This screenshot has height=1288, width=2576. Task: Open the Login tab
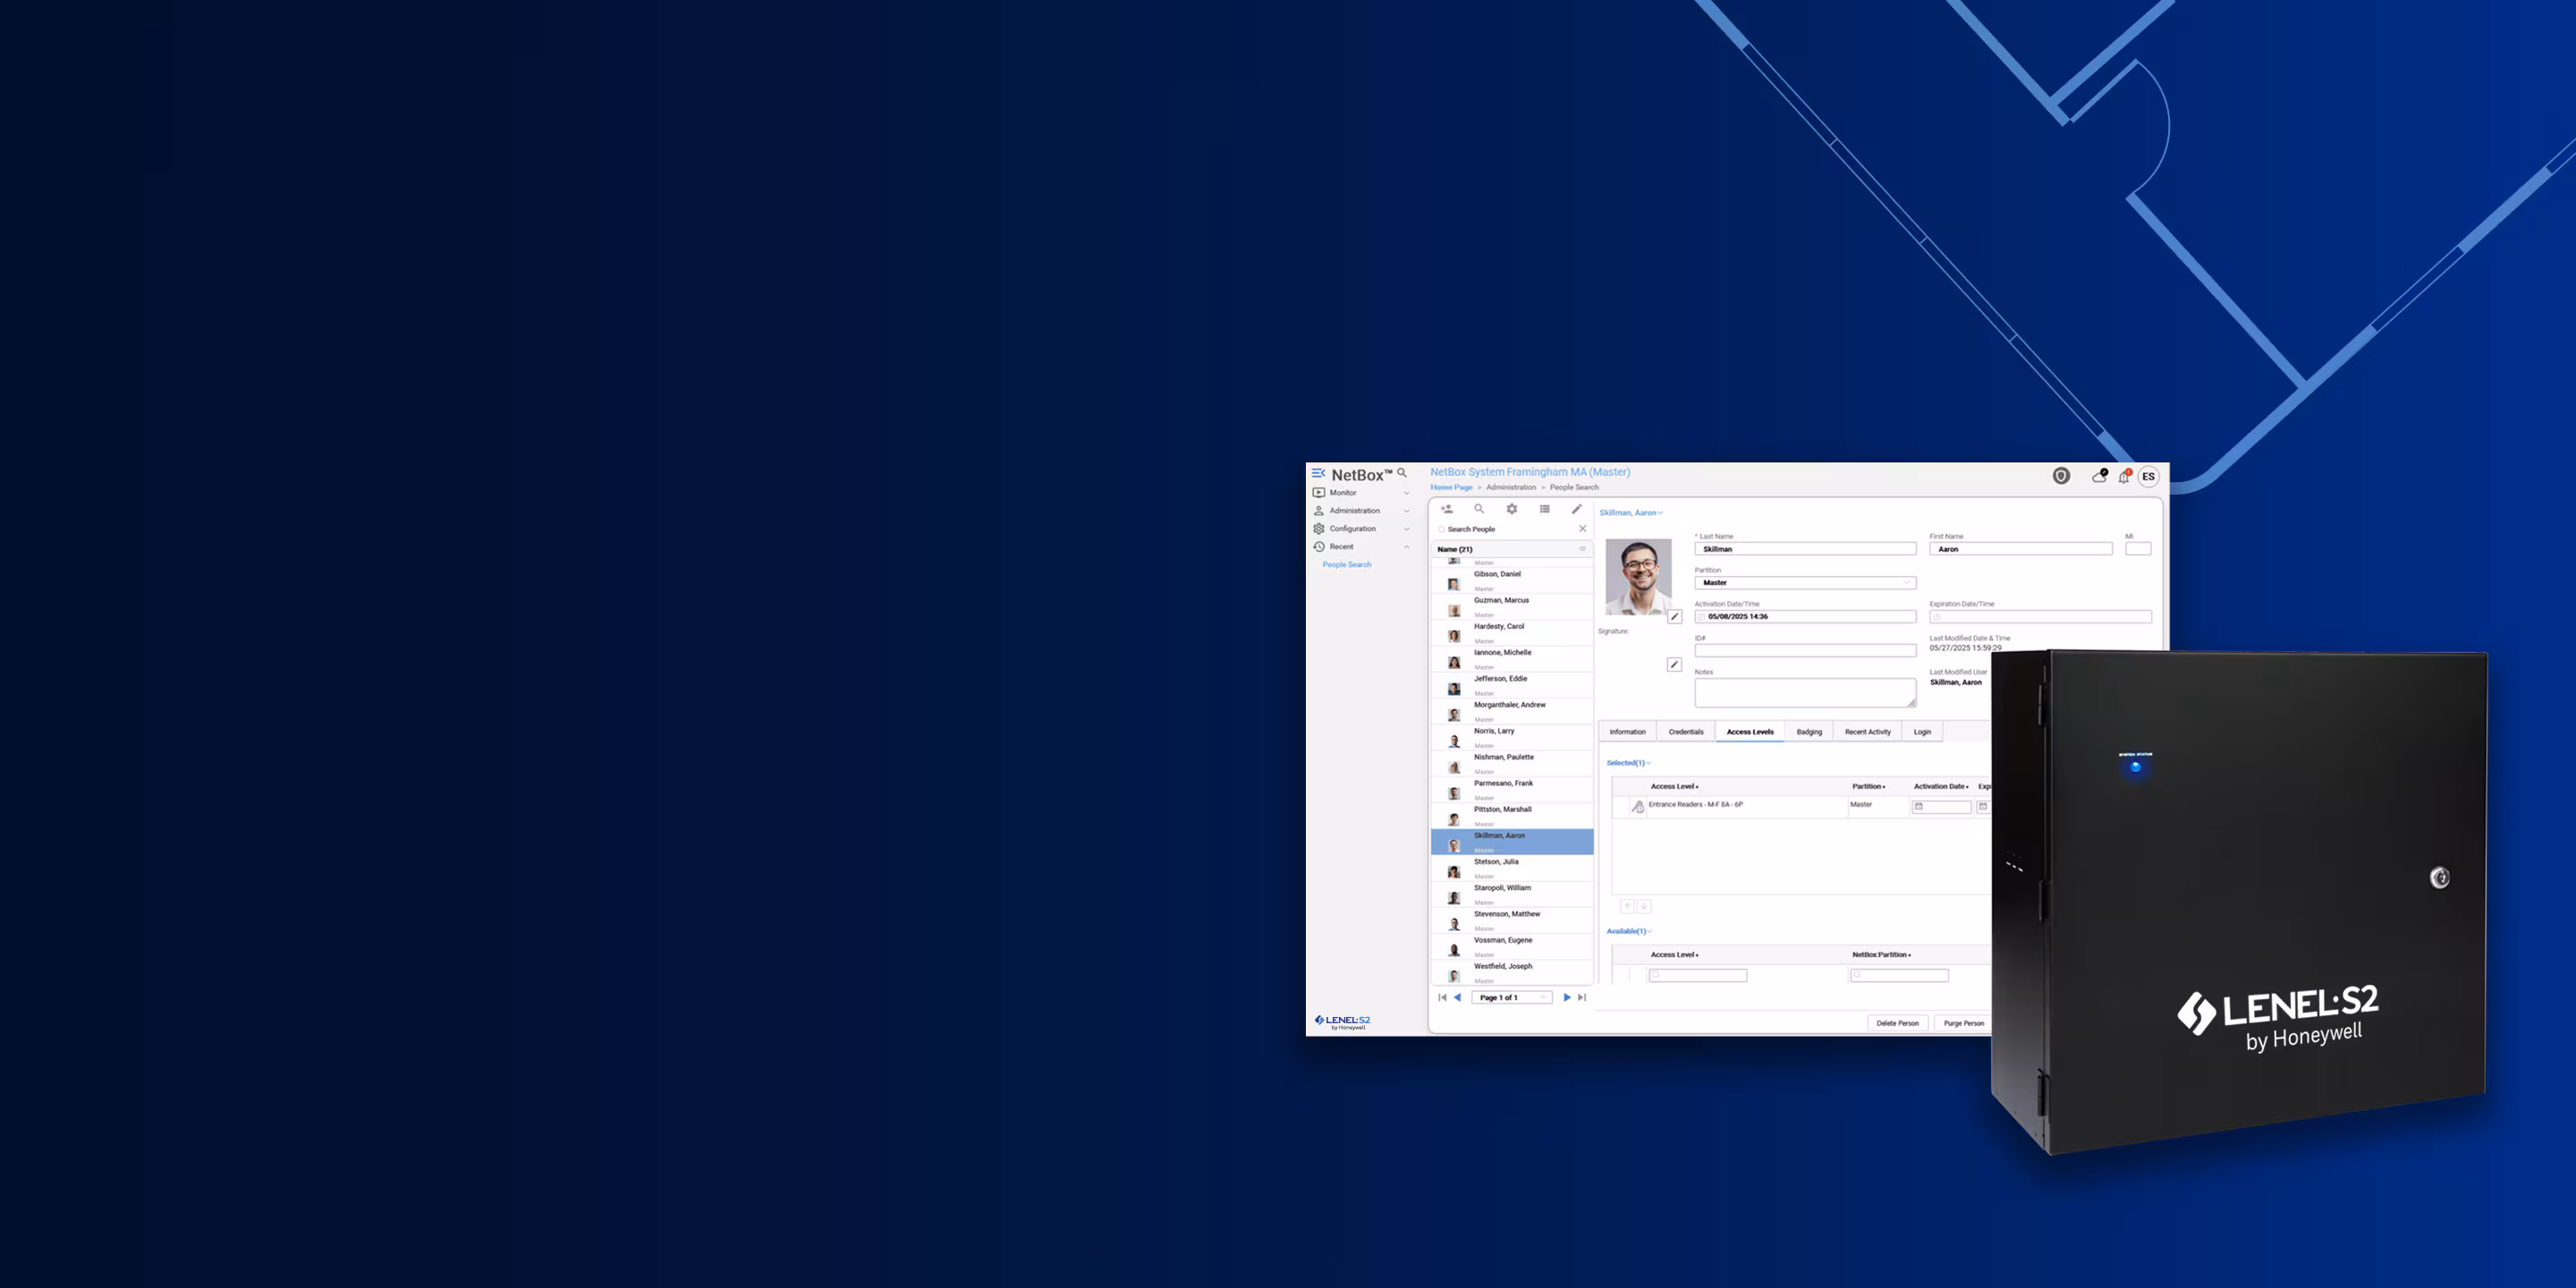point(1922,732)
